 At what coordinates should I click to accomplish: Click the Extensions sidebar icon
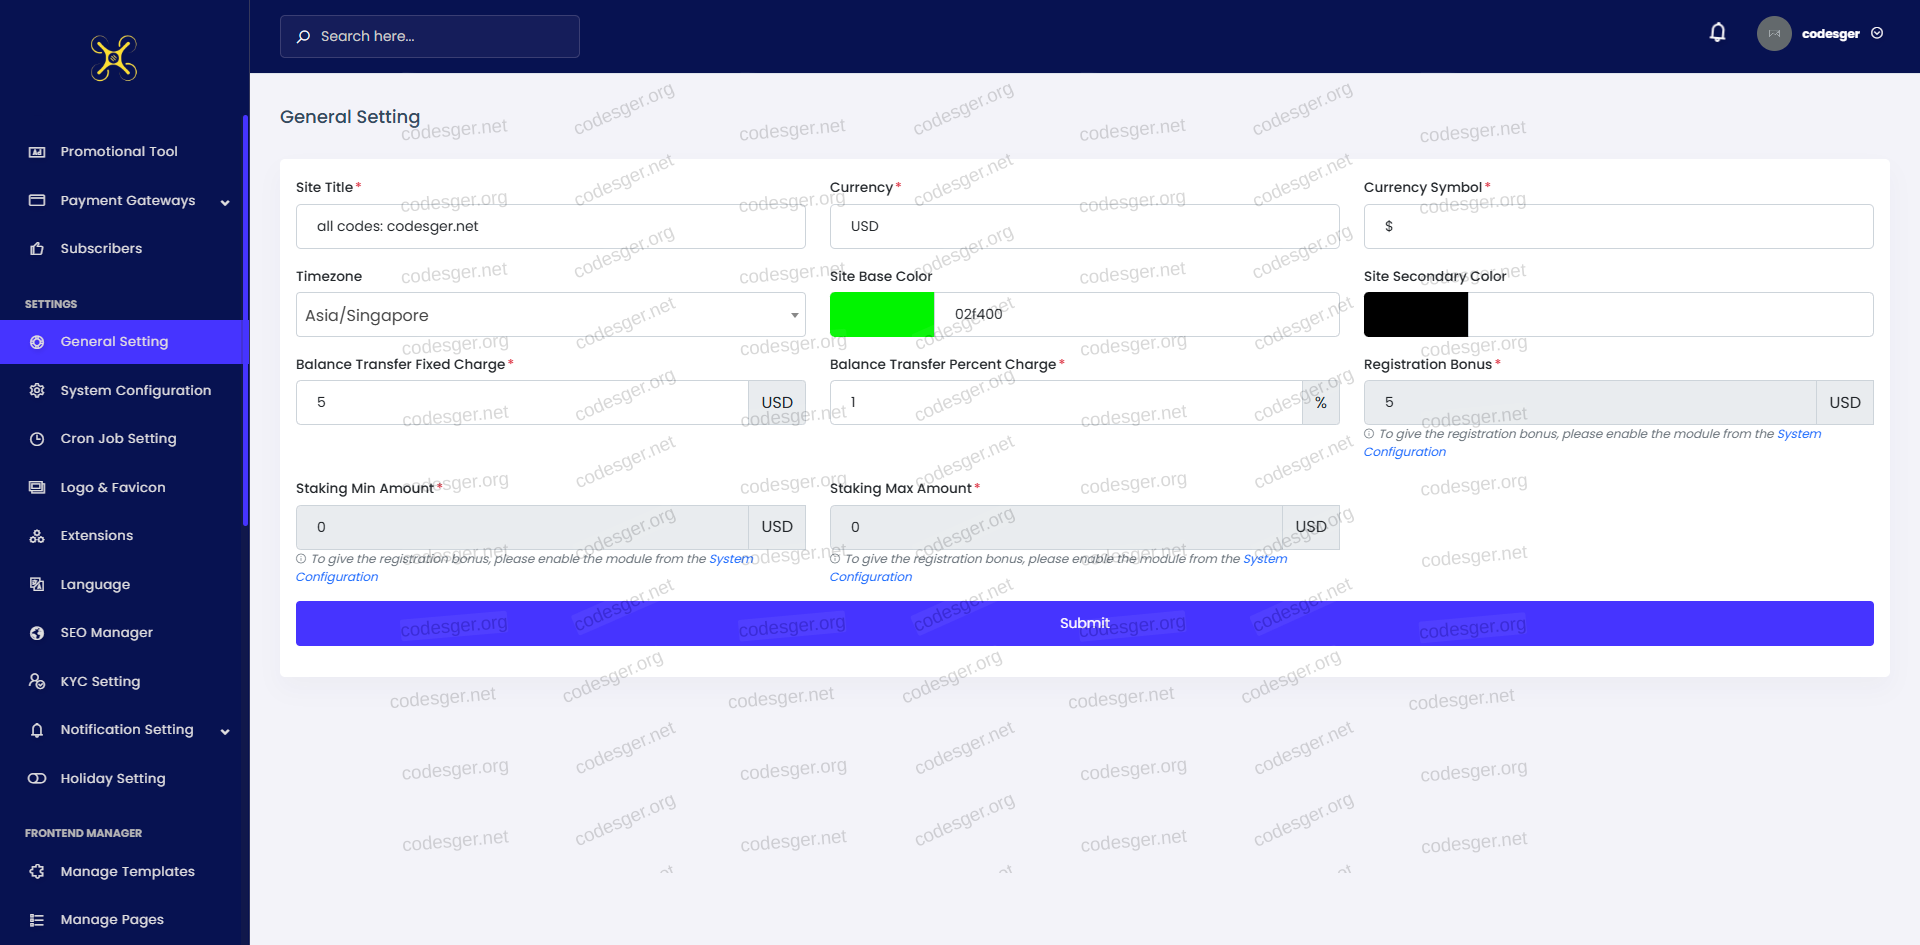click(37, 536)
